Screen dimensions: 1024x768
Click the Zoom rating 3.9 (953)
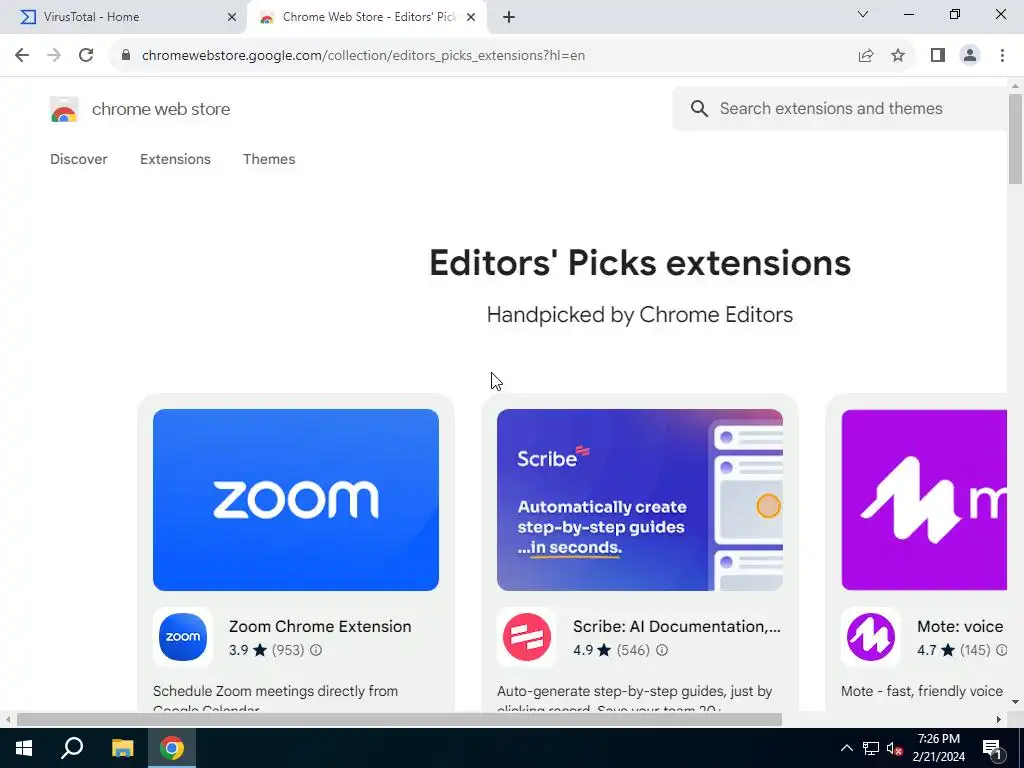pyautogui.click(x=266, y=650)
